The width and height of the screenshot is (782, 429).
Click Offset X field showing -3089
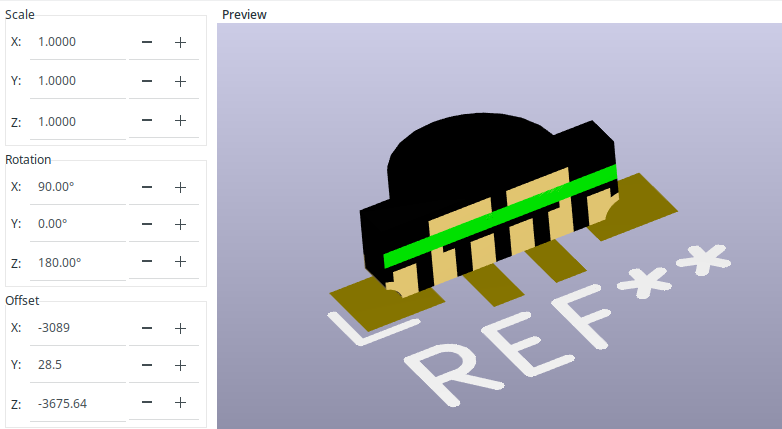click(78, 328)
